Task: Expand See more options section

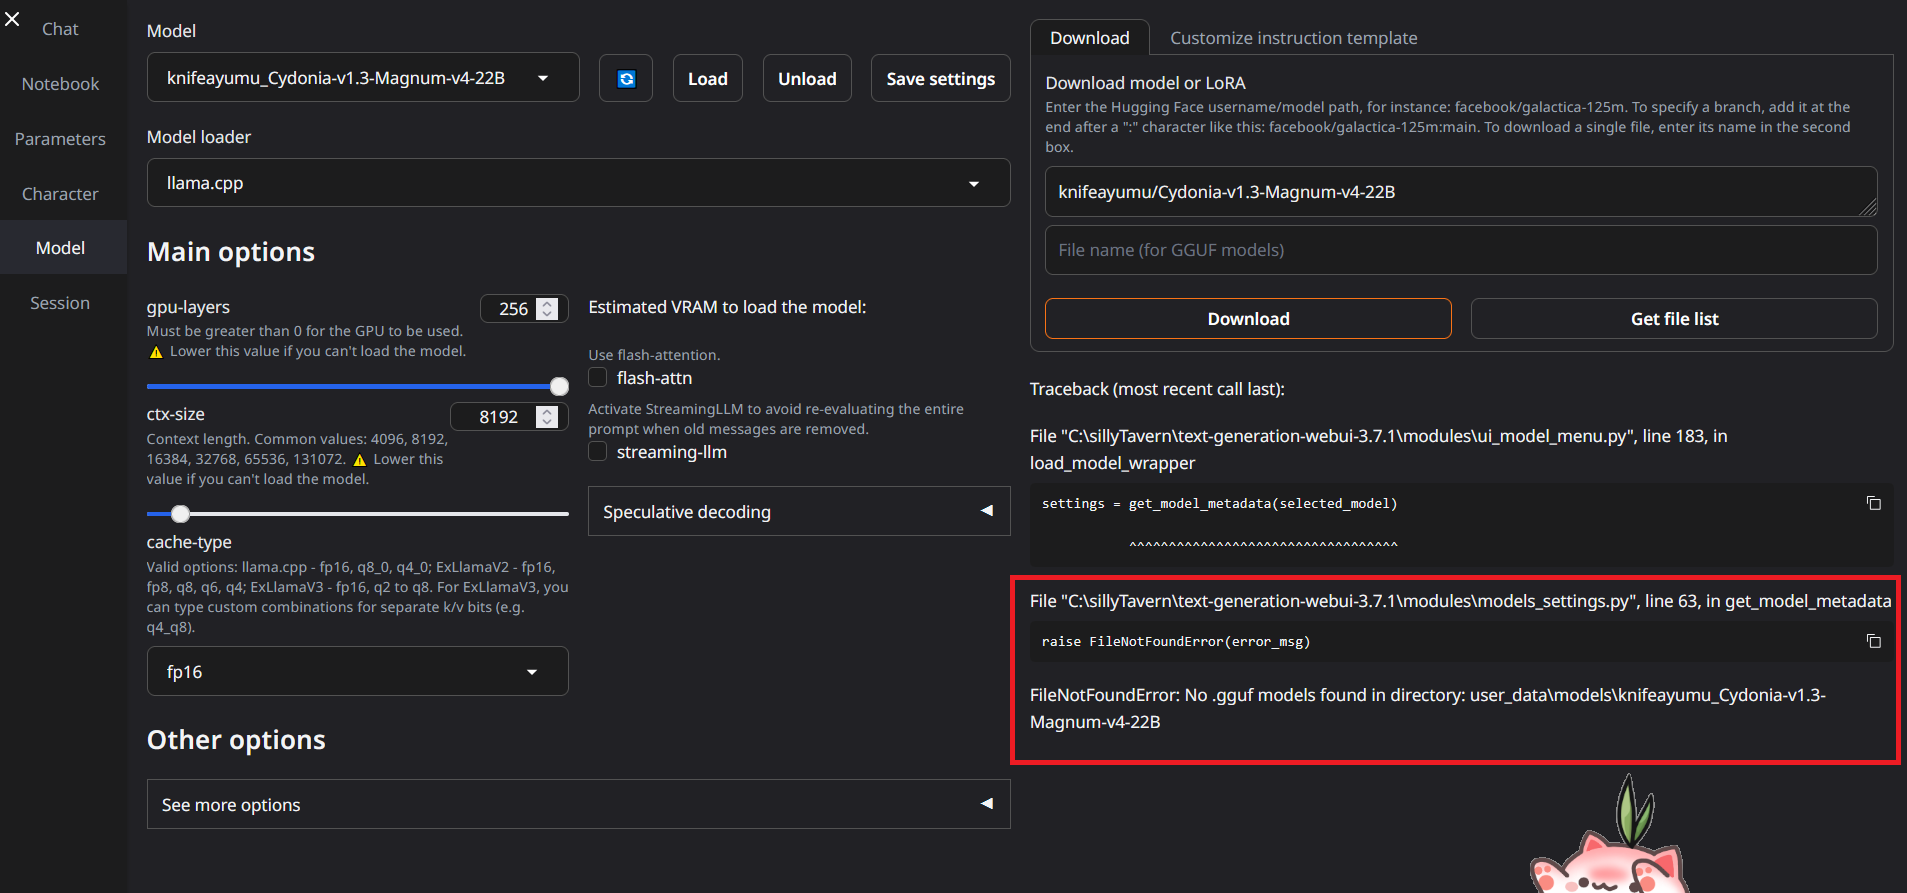Action: pos(578,805)
